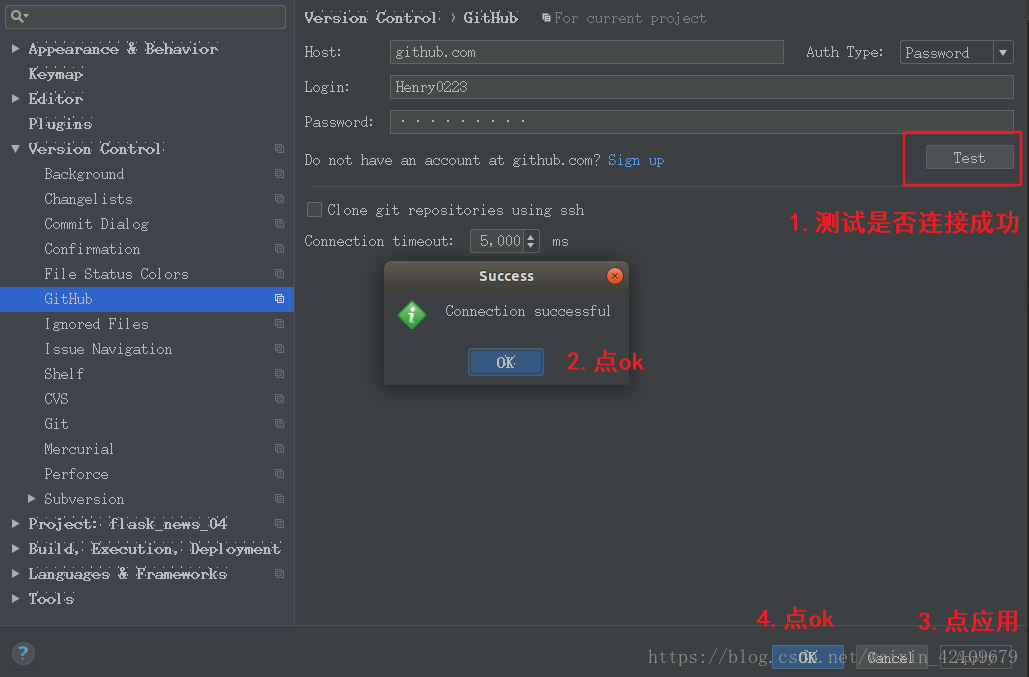The image size is (1029, 677).
Task: Expand Languages & Frameworks section
Action: pyautogui.click(x=16, y=573)
